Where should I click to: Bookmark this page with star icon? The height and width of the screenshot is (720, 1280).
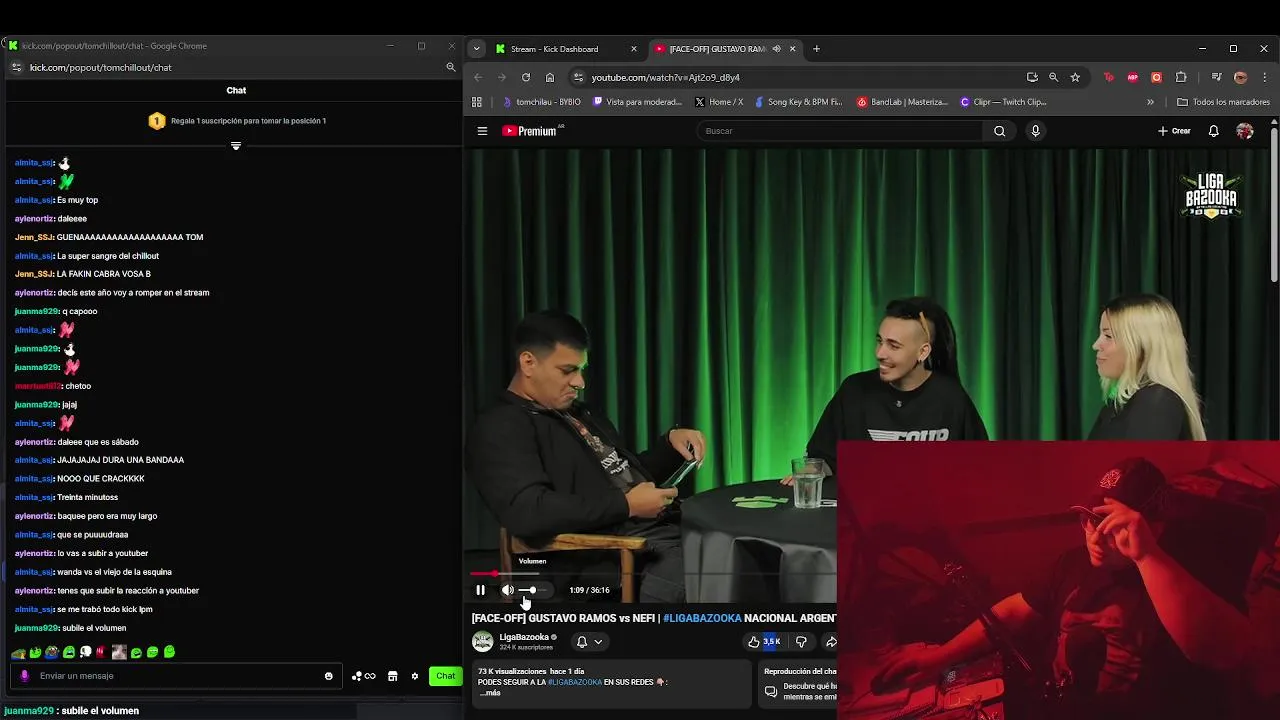[x=1075, y=77]
